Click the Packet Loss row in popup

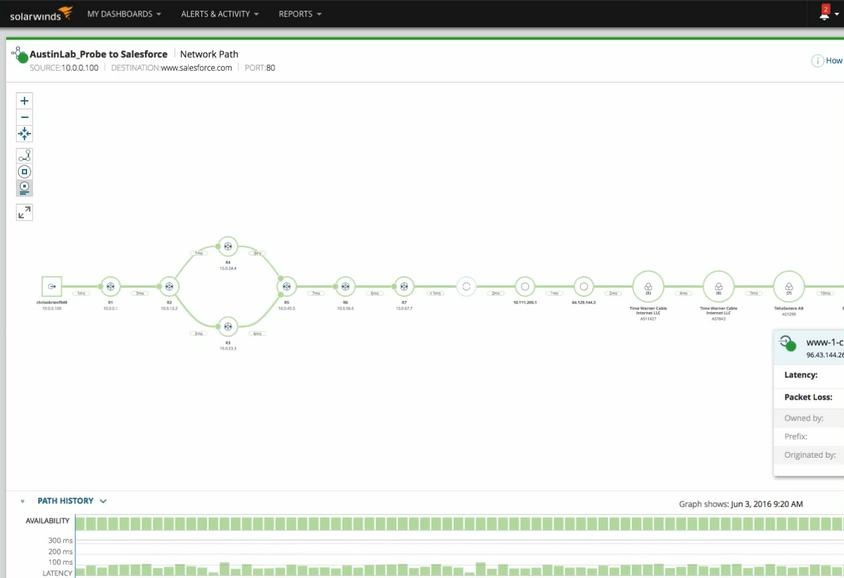[x=808, y=397]
